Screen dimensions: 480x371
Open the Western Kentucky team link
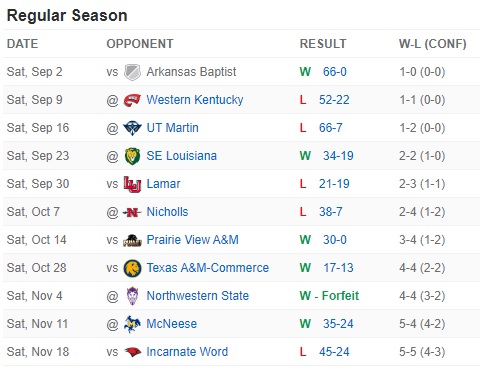(x=195, y=100)
